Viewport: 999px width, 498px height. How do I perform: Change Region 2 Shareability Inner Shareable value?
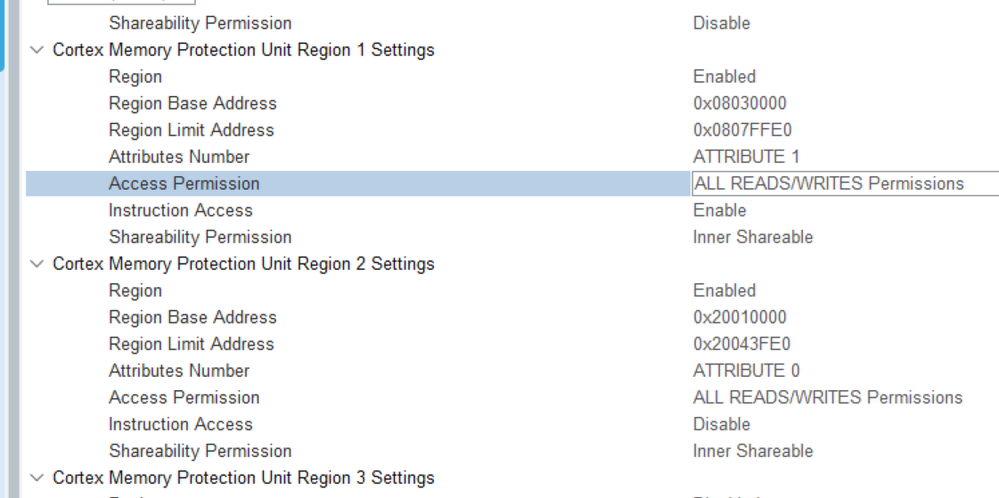click(752, 451)
